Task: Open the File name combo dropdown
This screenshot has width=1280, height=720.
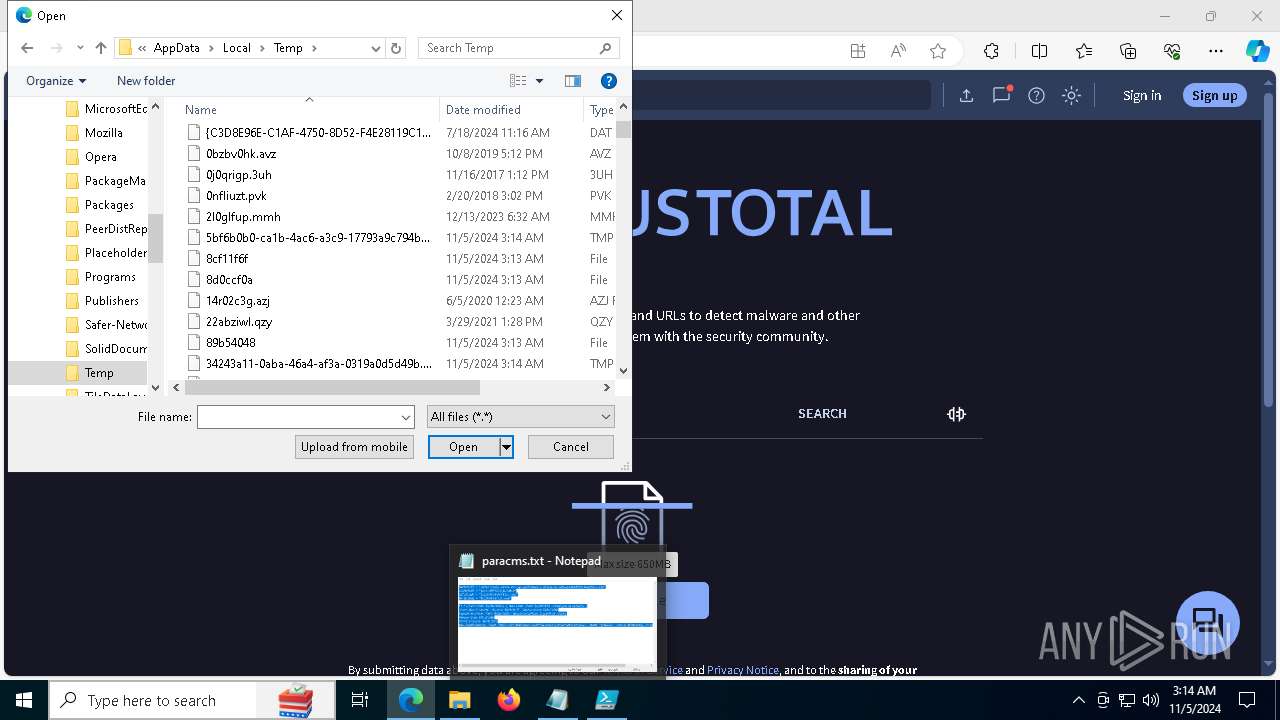Action: (406, 417)
